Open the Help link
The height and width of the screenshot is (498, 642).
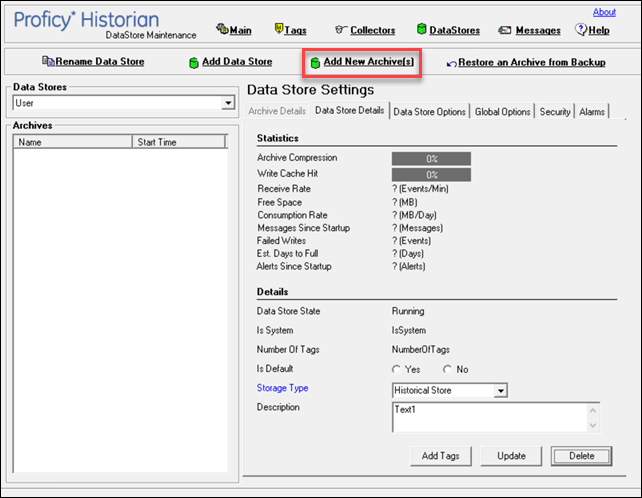click(599, 30)
